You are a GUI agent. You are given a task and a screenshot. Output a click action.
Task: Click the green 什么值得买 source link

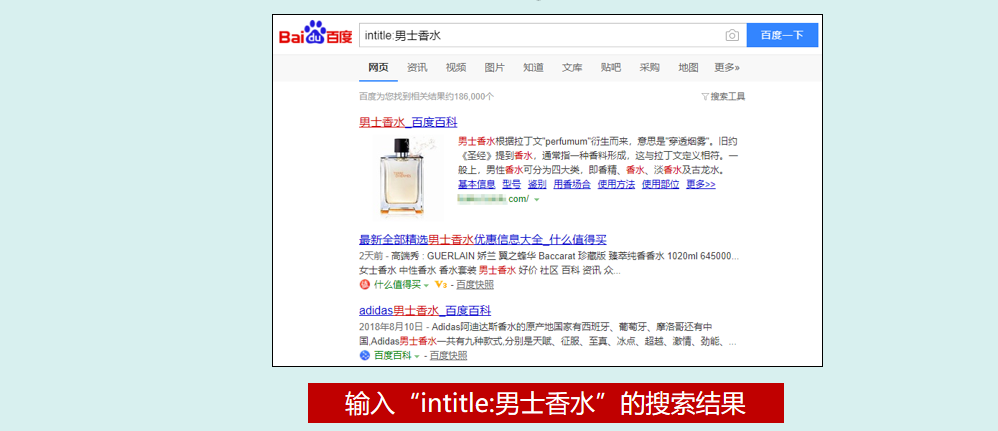click(x=397, y=285)
